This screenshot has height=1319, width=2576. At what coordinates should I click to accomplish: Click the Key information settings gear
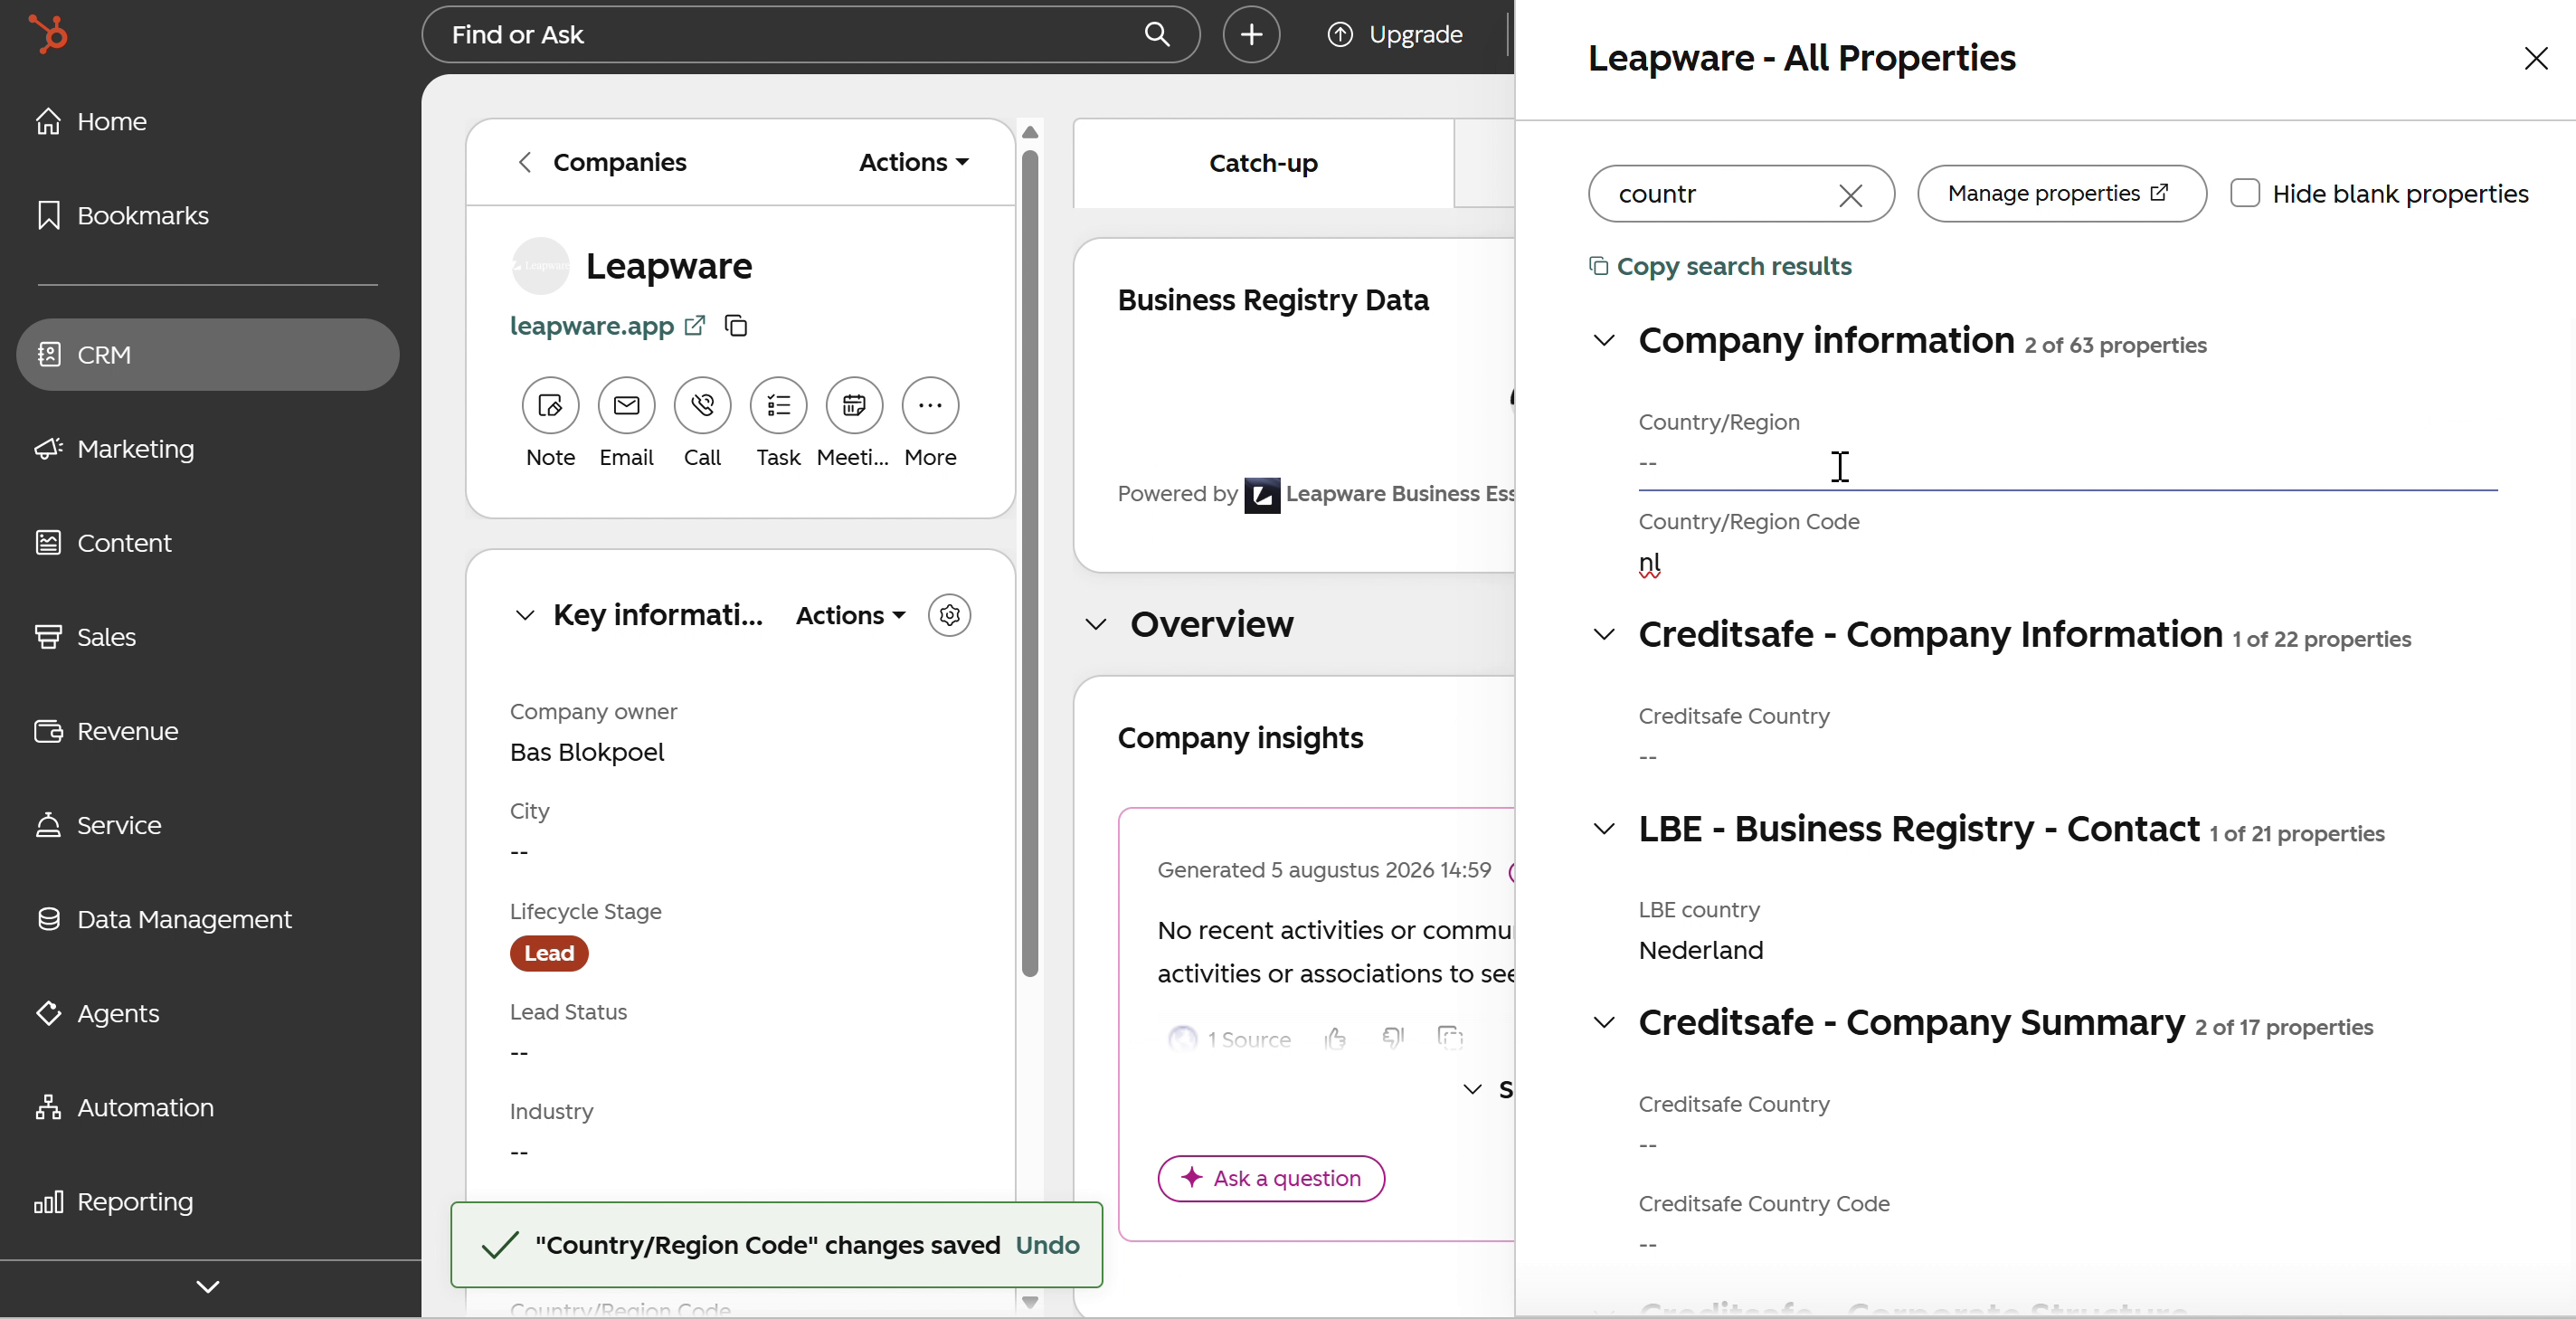[x=949, y=615]
